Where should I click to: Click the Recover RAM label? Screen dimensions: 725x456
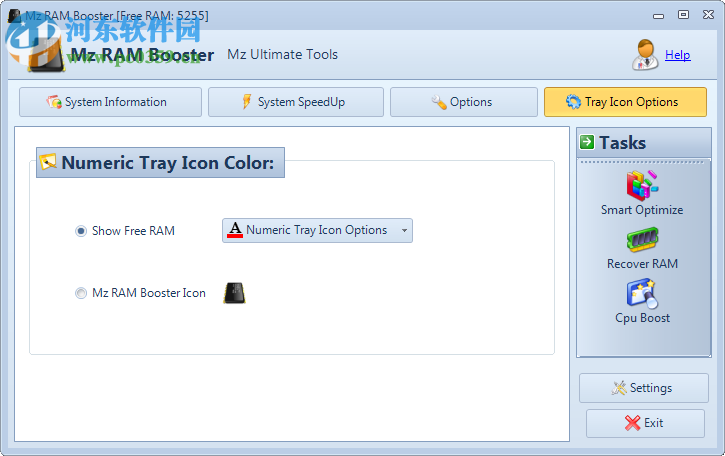tap(642, 264)
